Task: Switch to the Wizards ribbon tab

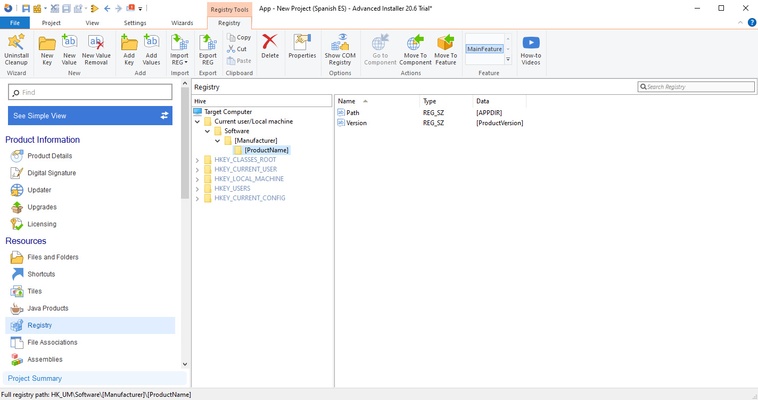Action: [182, 23]
